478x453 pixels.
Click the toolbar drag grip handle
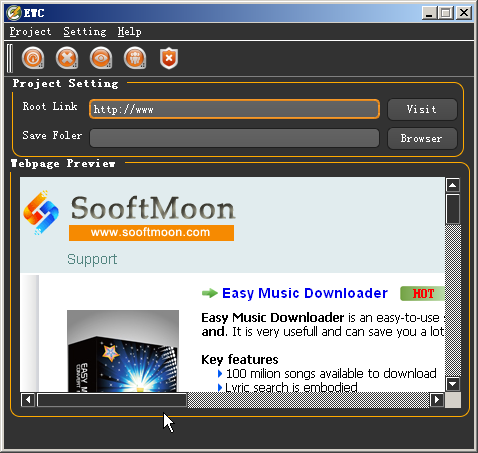click(x=10, y=58)
